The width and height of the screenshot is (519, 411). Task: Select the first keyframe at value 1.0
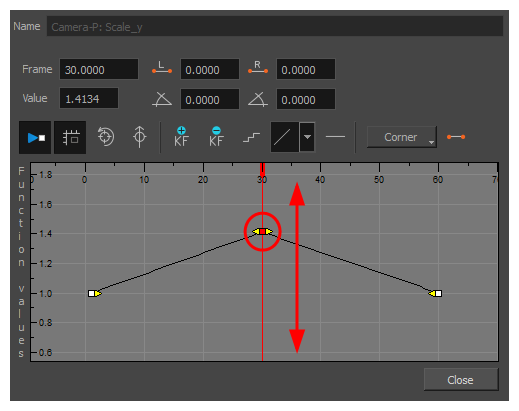click(92, 293)
